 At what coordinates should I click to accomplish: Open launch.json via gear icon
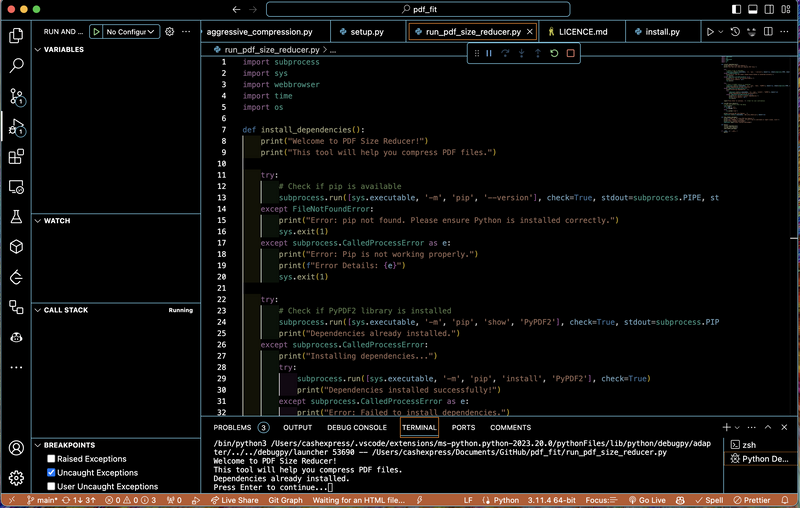170,32
